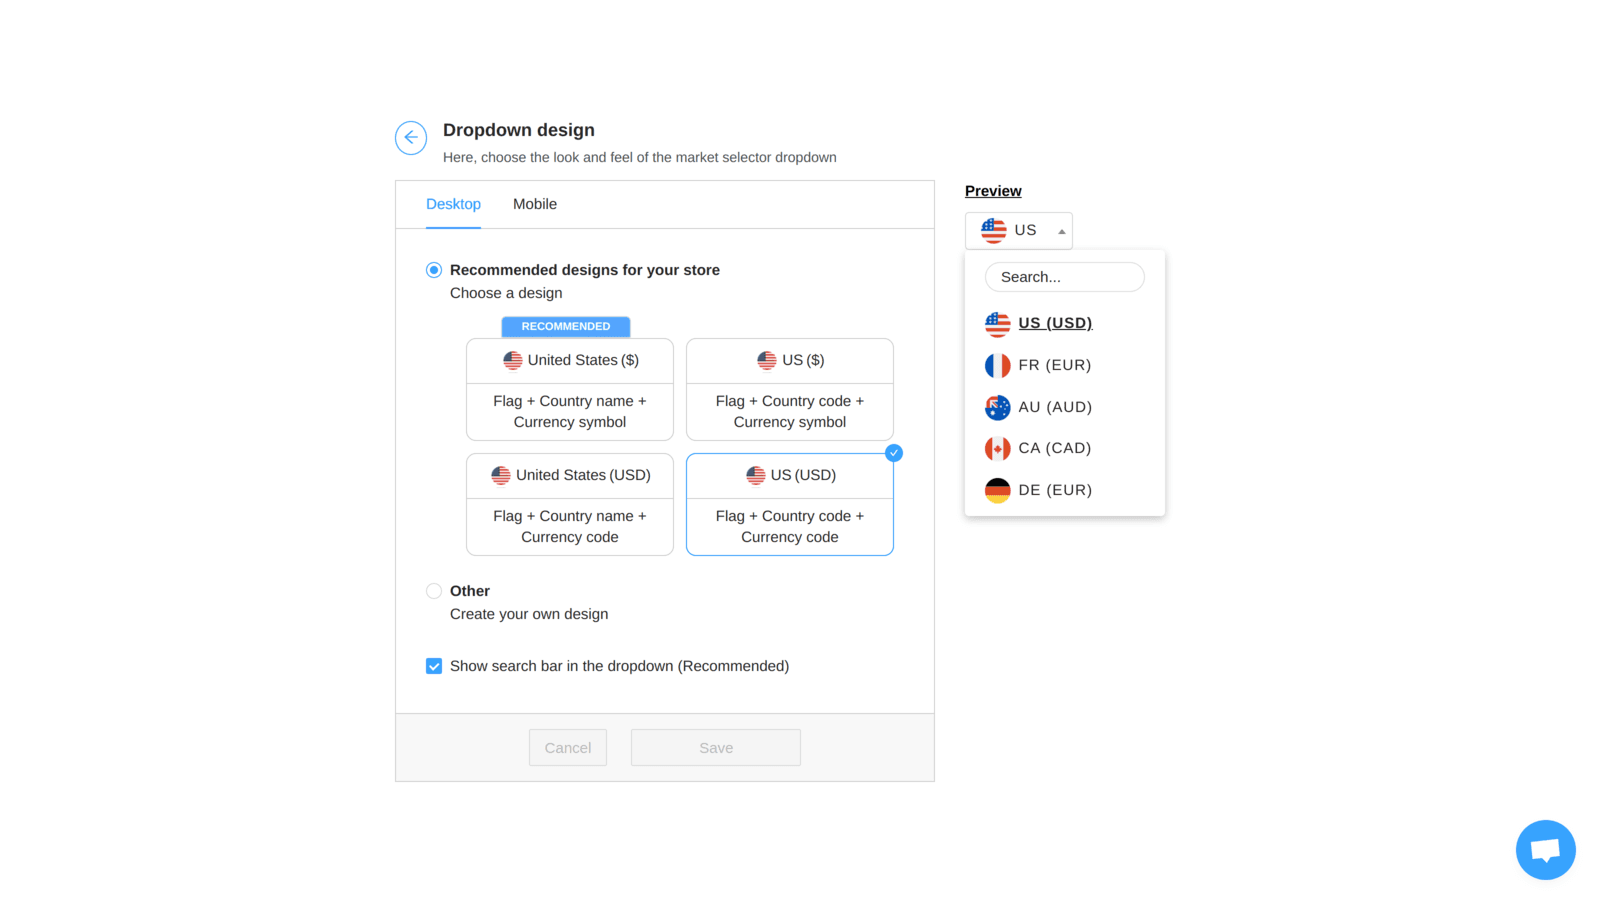Click the back arrow next to Dropdown design

[411, 137]
